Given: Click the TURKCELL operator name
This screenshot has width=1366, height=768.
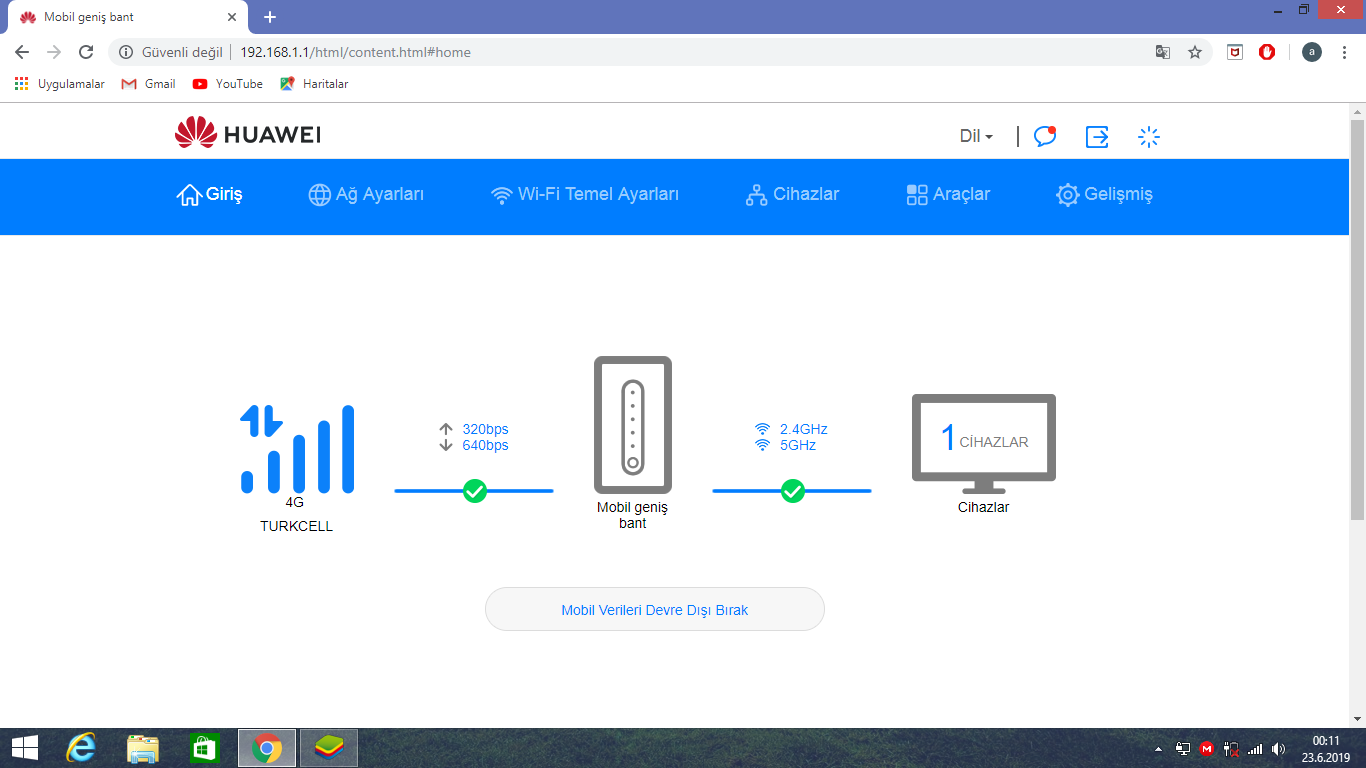Looking at the screenshot, I should click(x=297, y=526).
